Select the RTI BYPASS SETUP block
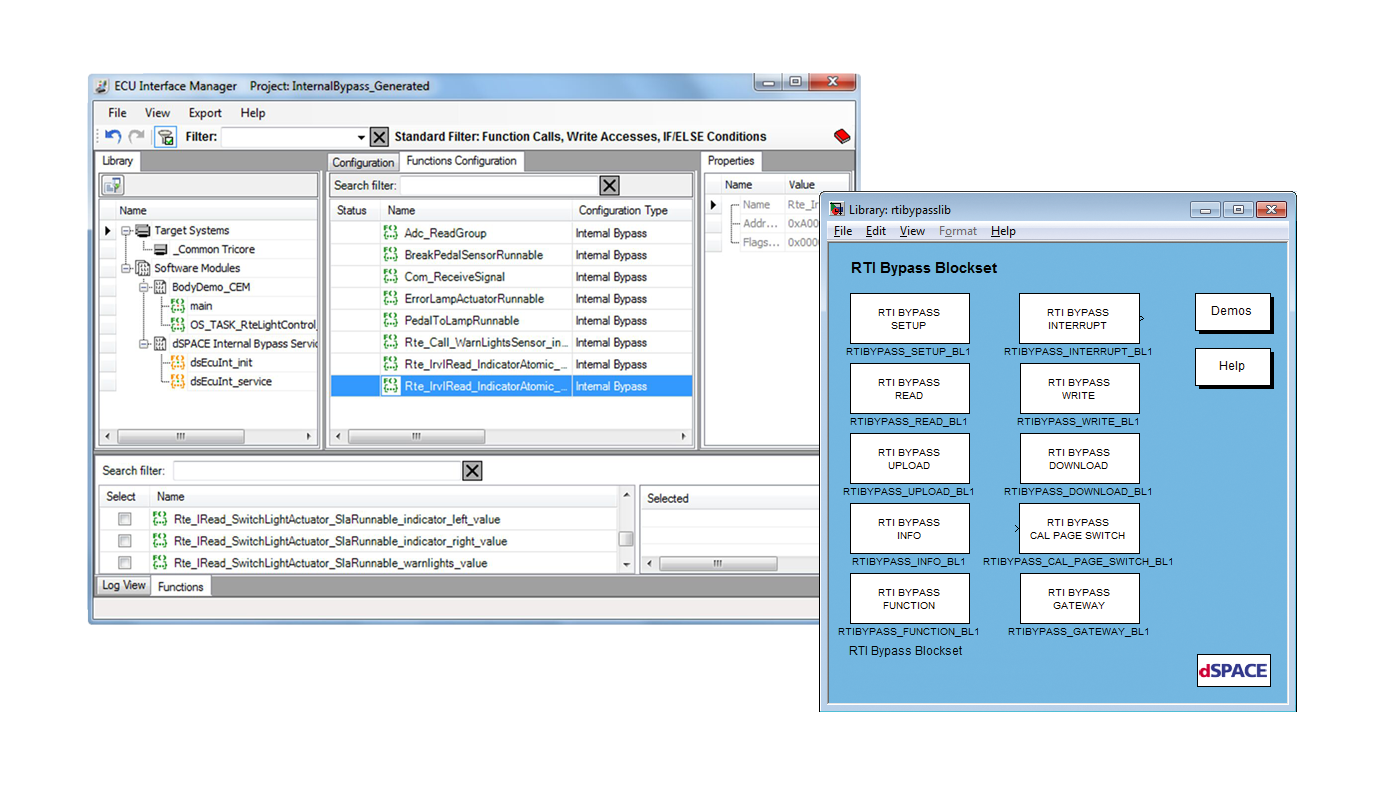Screen dimensions: 1400x788 pyautogui.click(x=909, y=319)
